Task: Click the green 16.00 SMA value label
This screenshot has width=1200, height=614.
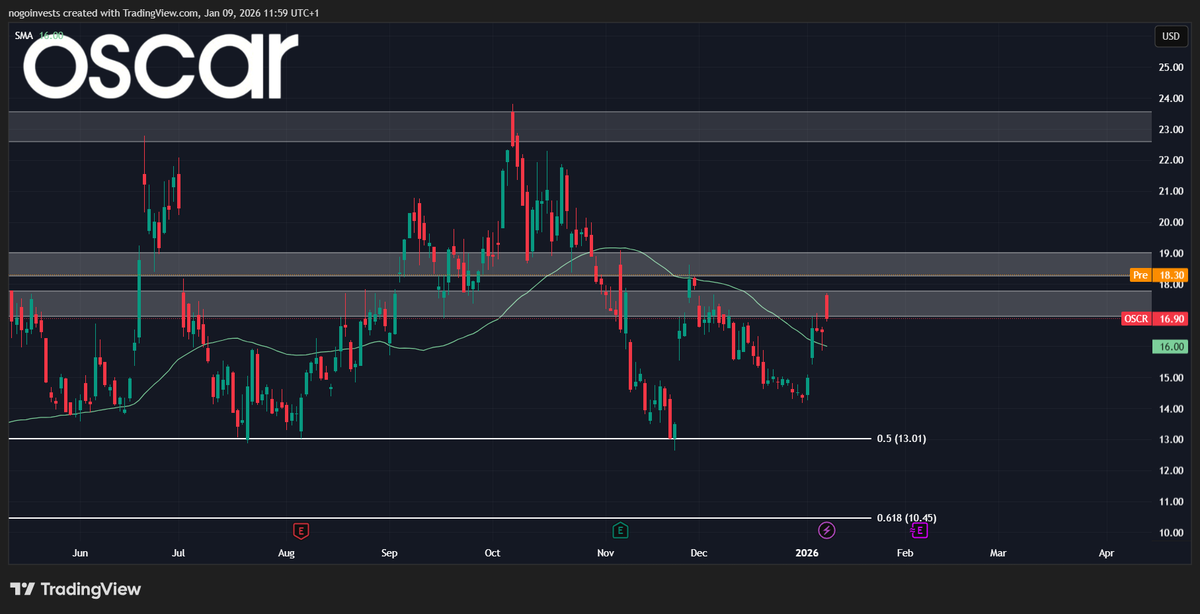Action: 1168,346
